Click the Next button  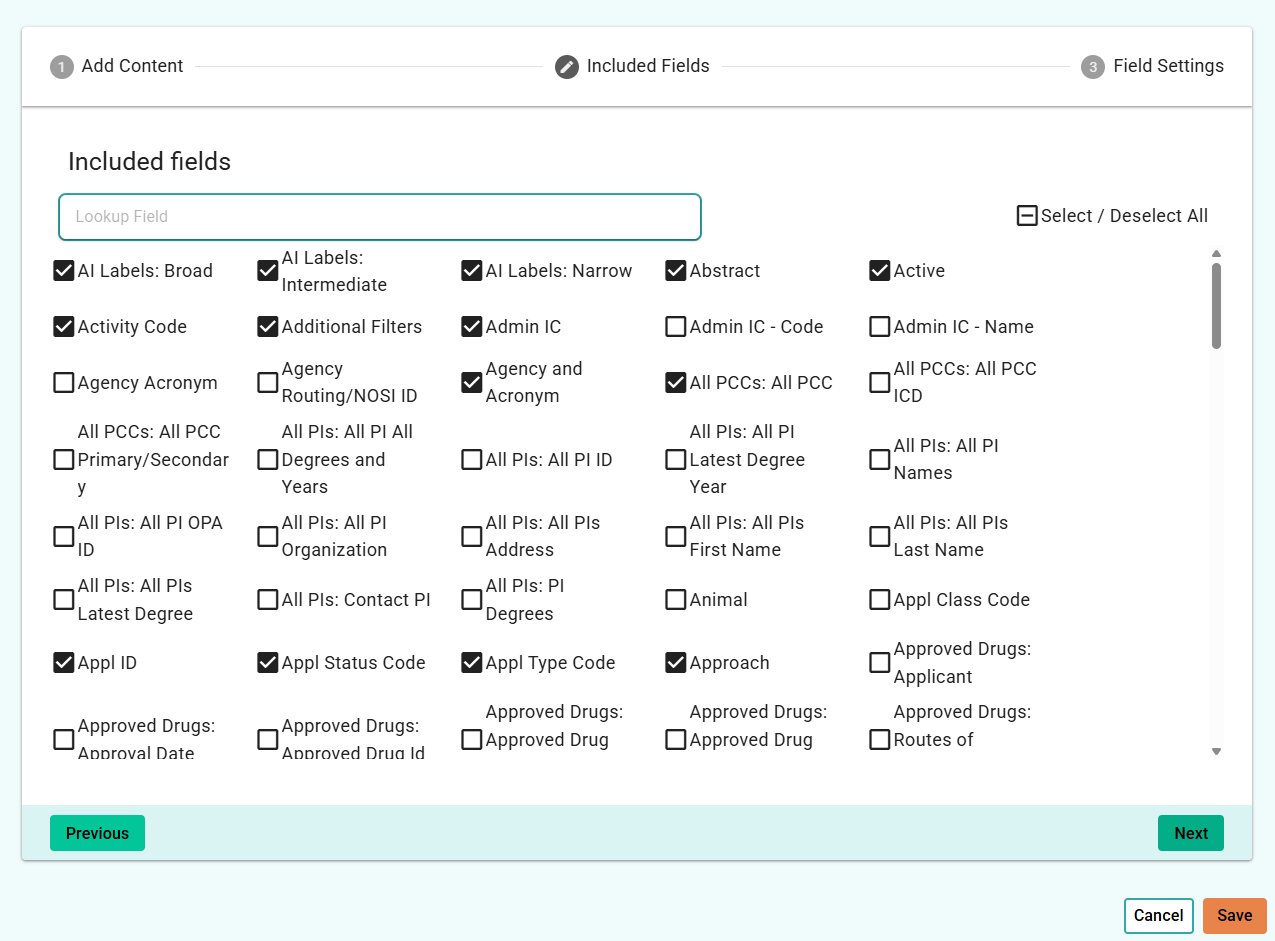[1191, 833]
